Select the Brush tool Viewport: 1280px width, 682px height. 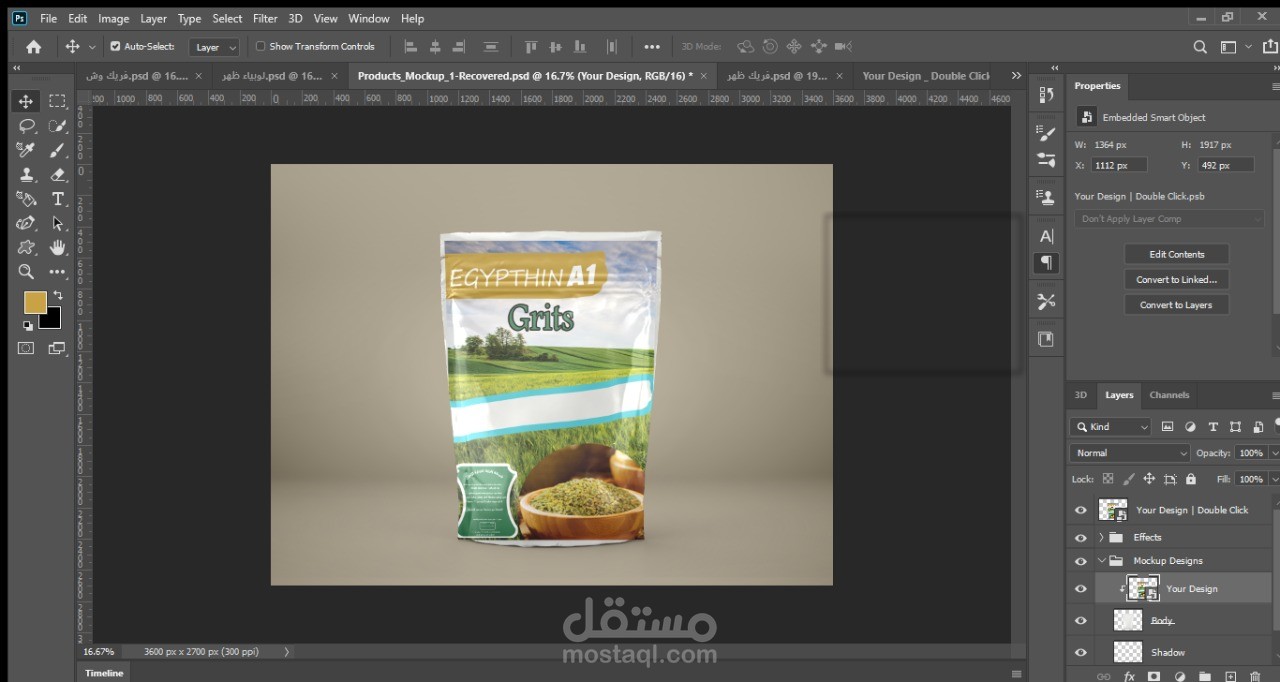tap(58, 150)
